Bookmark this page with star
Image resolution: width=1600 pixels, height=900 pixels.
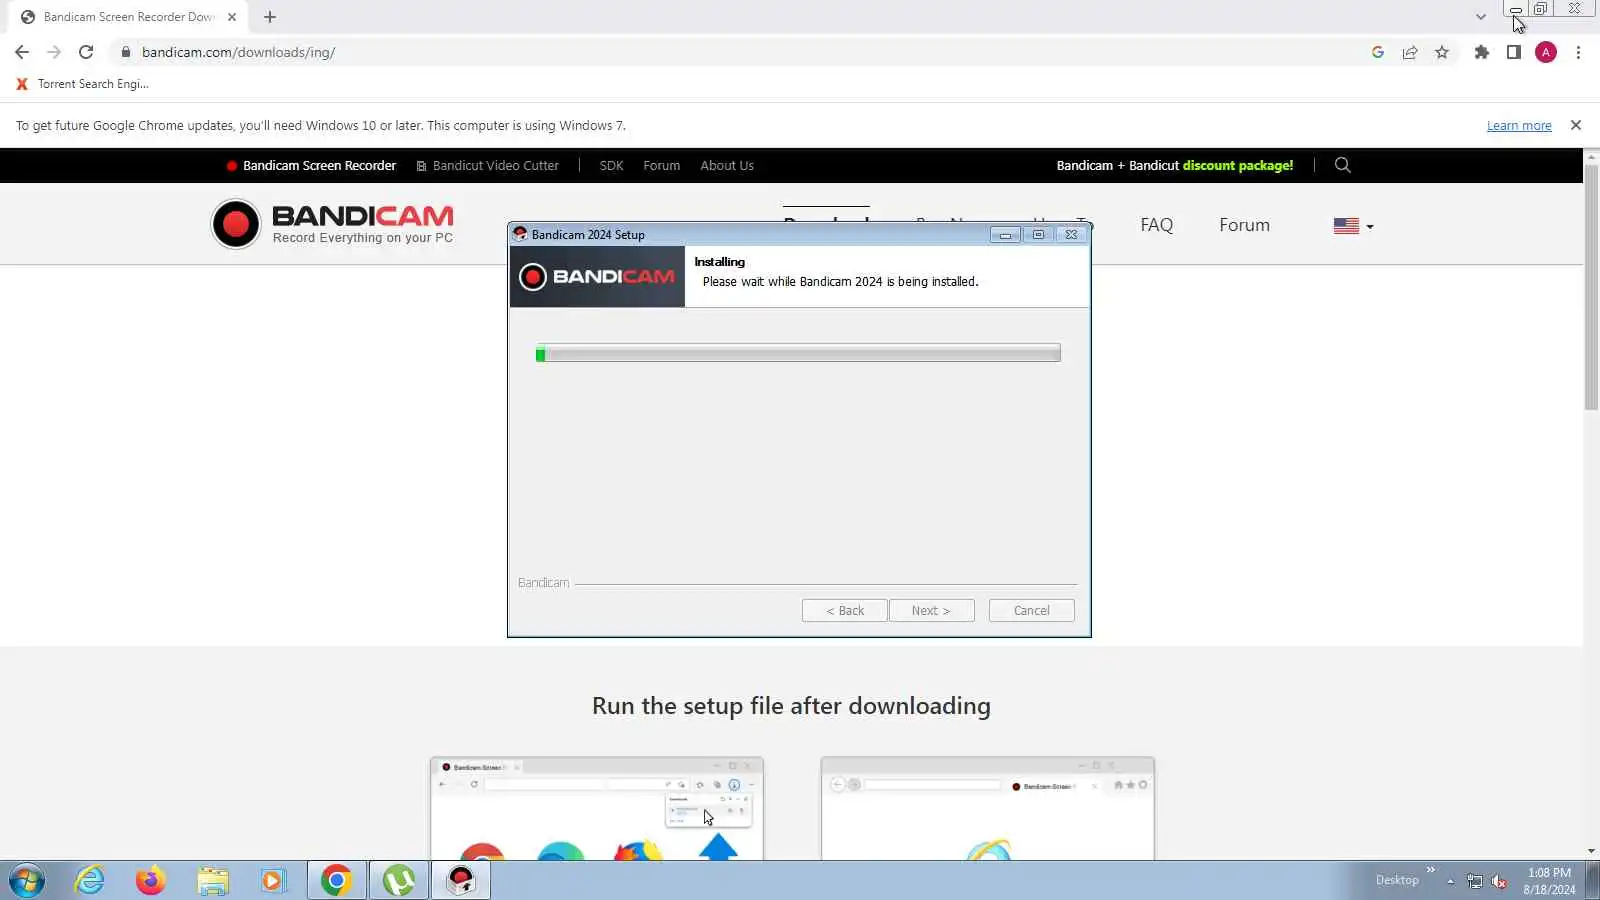coord(1442,52)
